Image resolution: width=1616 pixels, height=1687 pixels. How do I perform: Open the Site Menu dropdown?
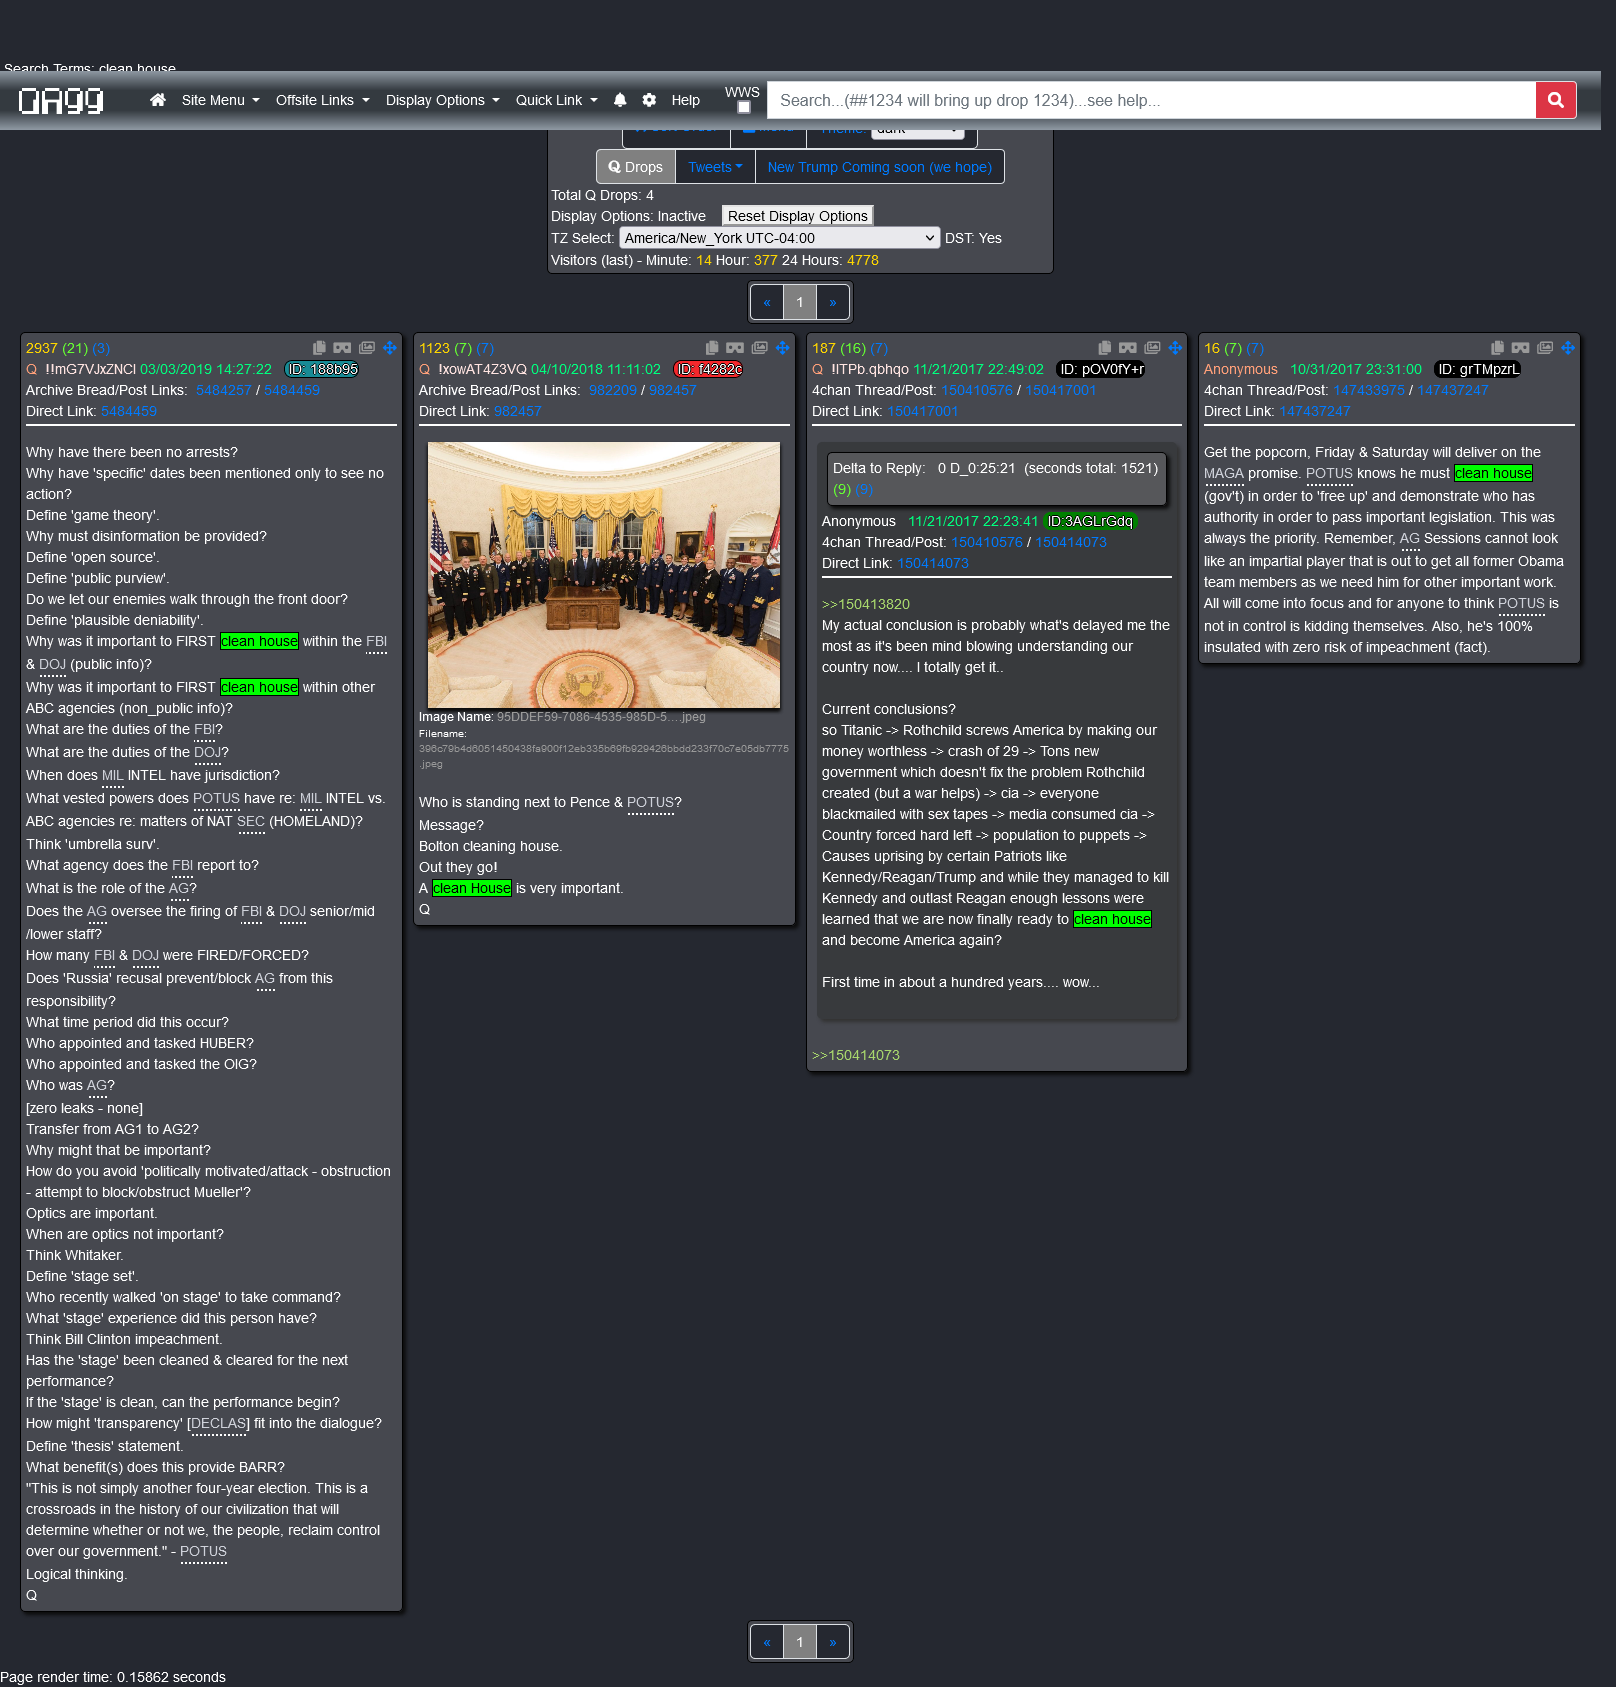point(220,100)
